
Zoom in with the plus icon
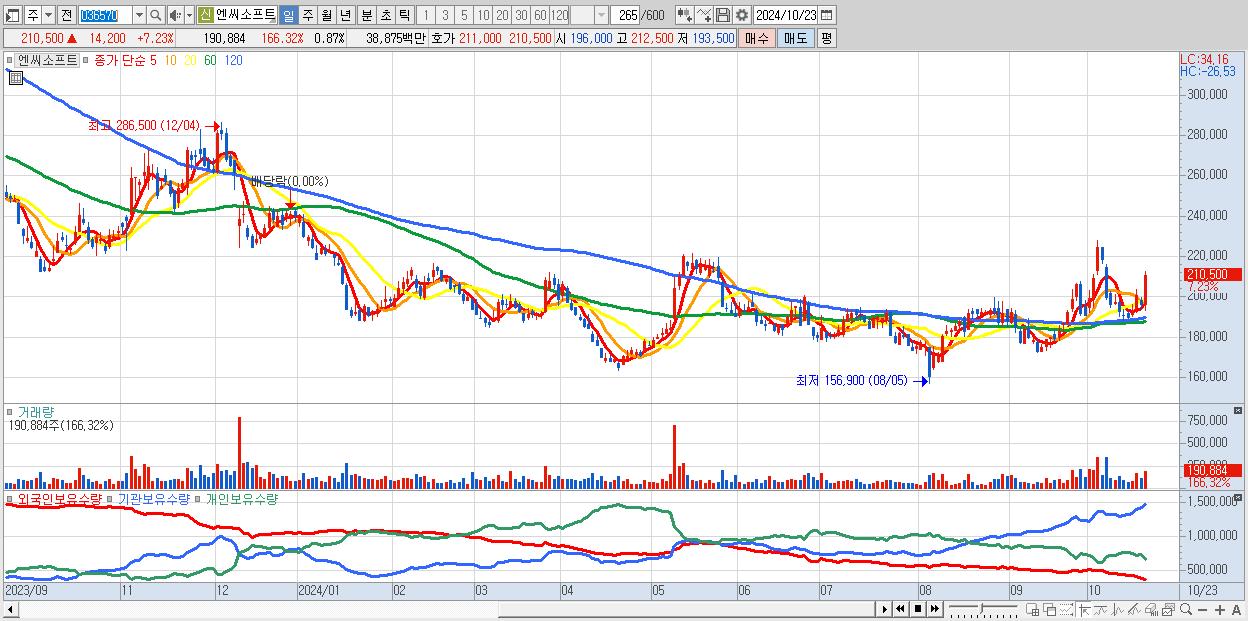point(1219,610)
